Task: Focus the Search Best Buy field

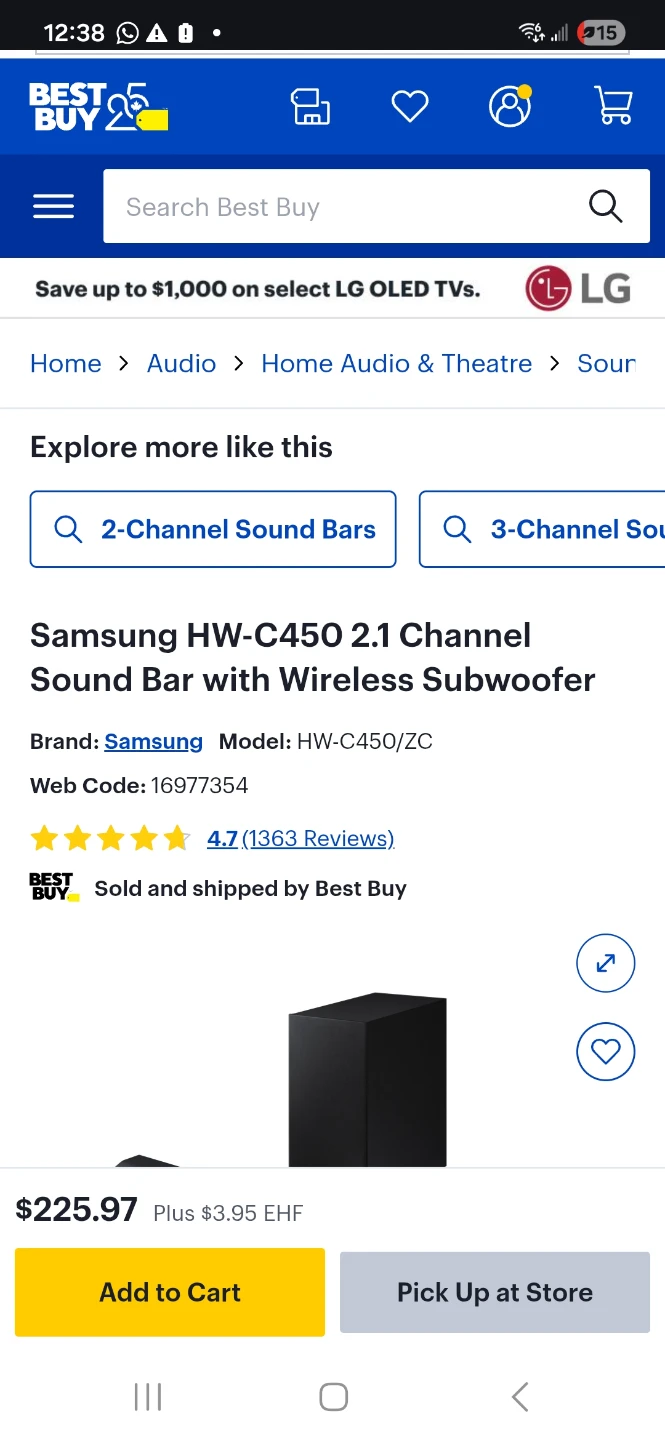Action: 340,207
